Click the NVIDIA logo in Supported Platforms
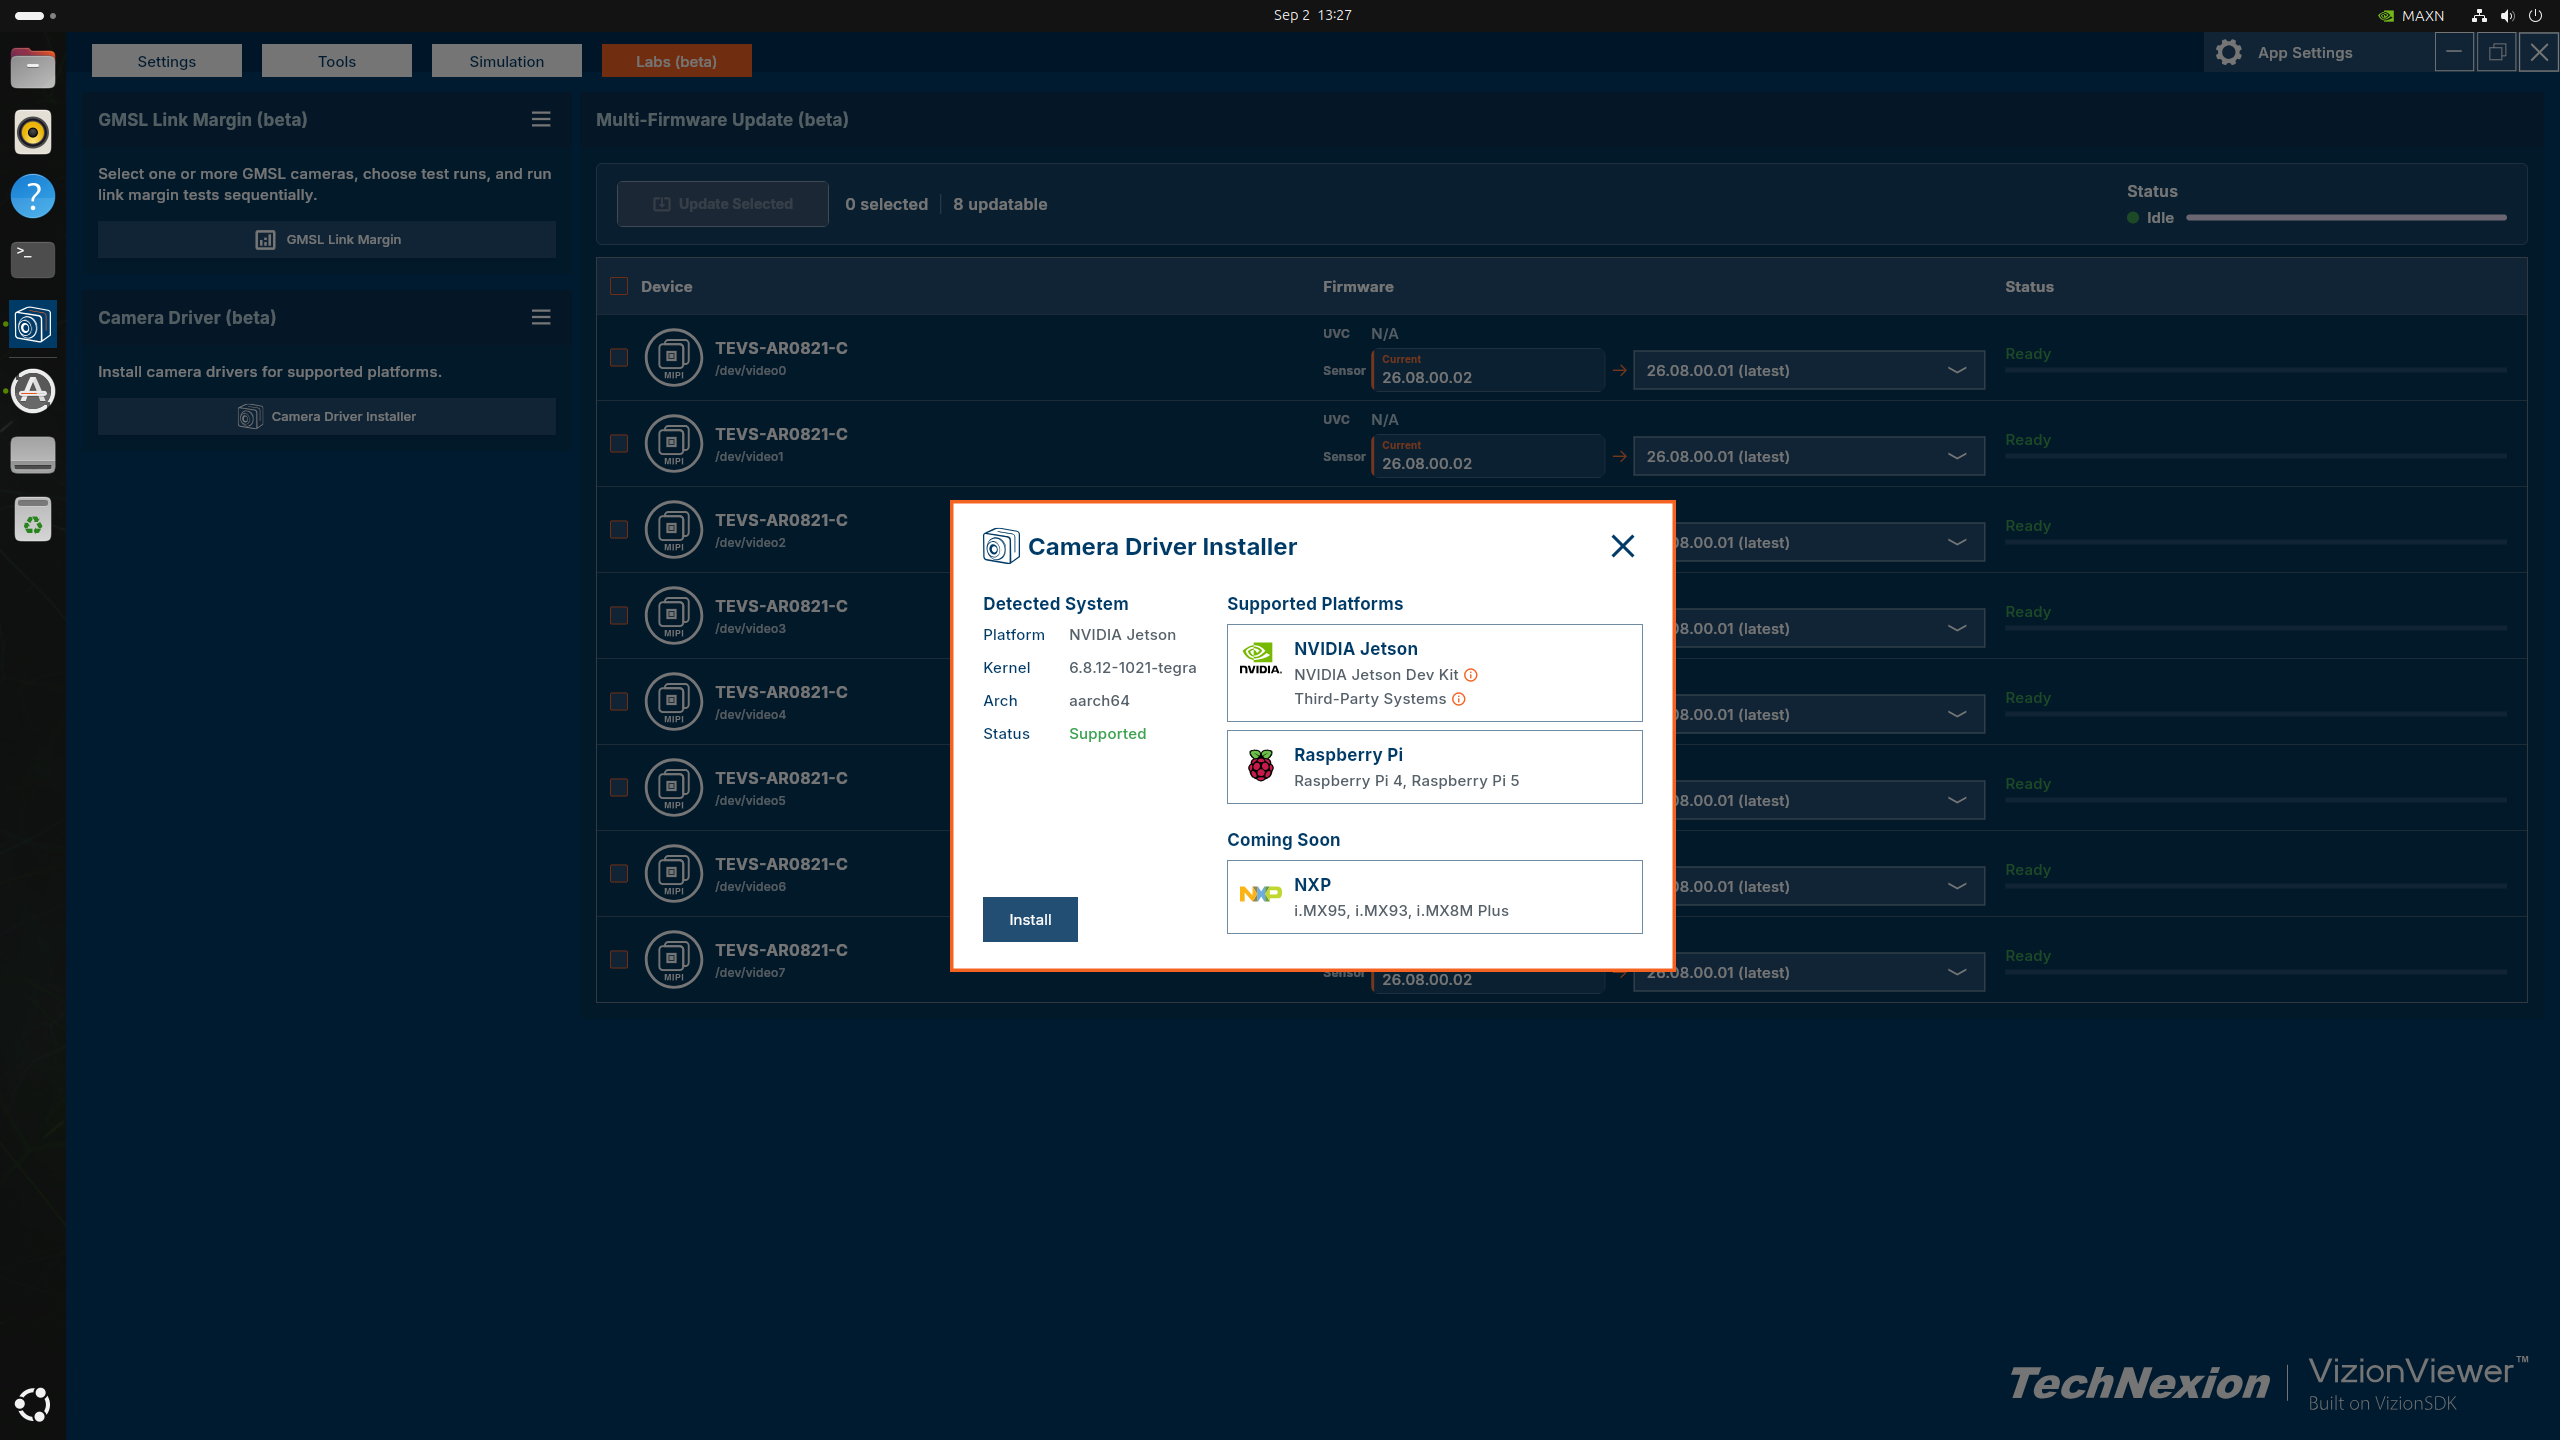The image size is (2560, 1440). pos(1260,658)
